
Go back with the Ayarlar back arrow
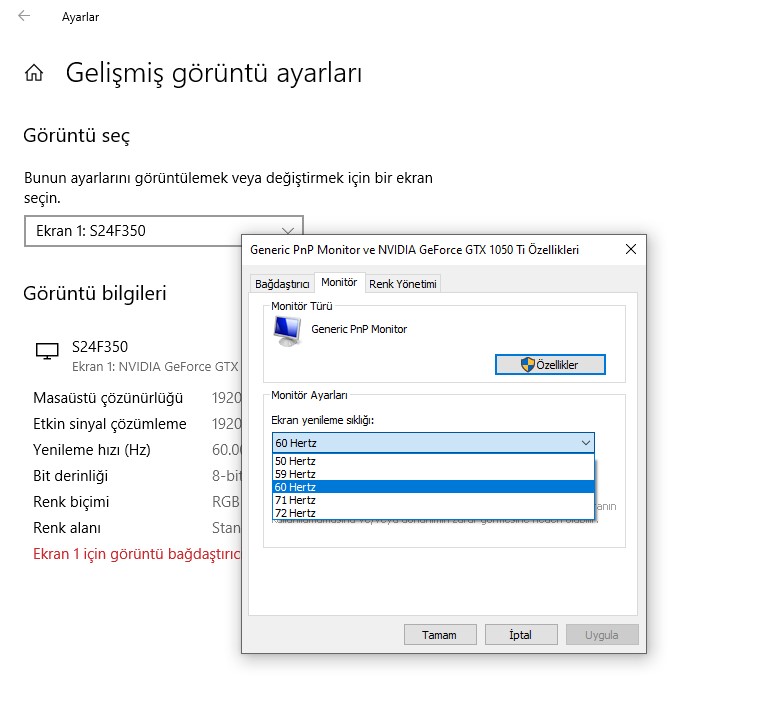24,16
